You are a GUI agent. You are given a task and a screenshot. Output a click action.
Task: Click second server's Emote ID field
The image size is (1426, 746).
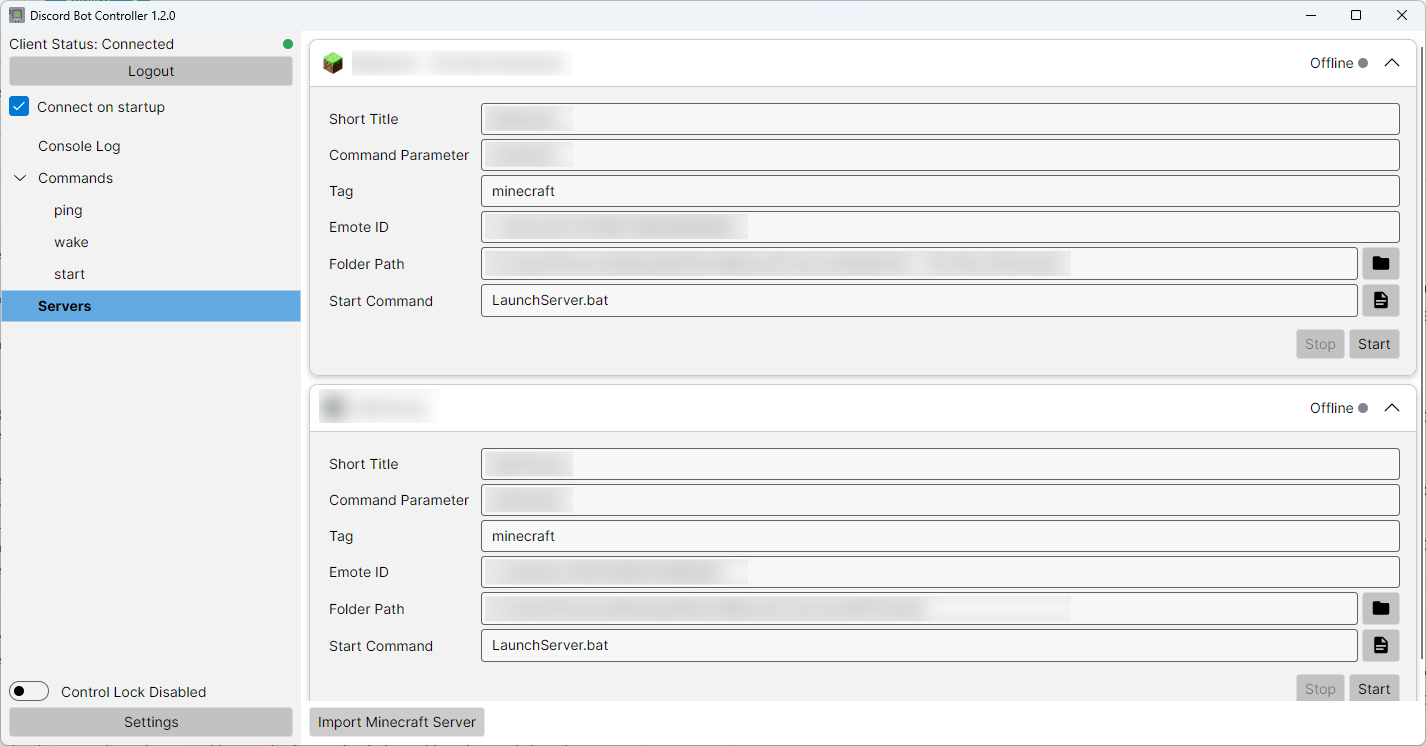pos(940,572)
